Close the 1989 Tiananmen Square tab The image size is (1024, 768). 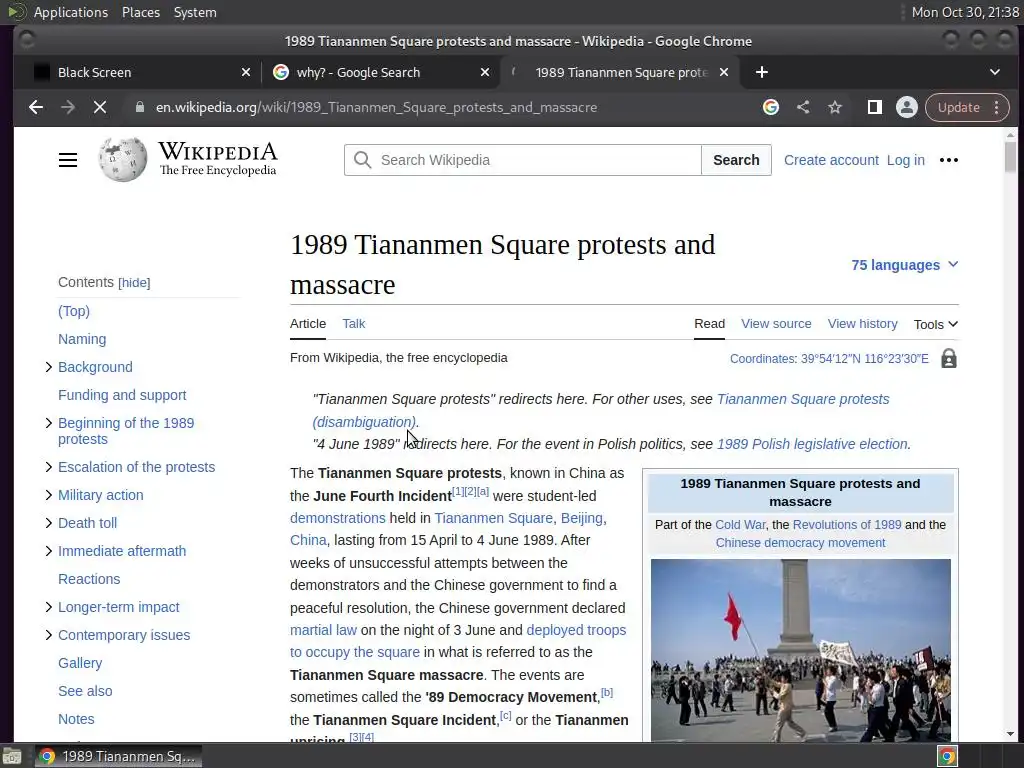724,72
